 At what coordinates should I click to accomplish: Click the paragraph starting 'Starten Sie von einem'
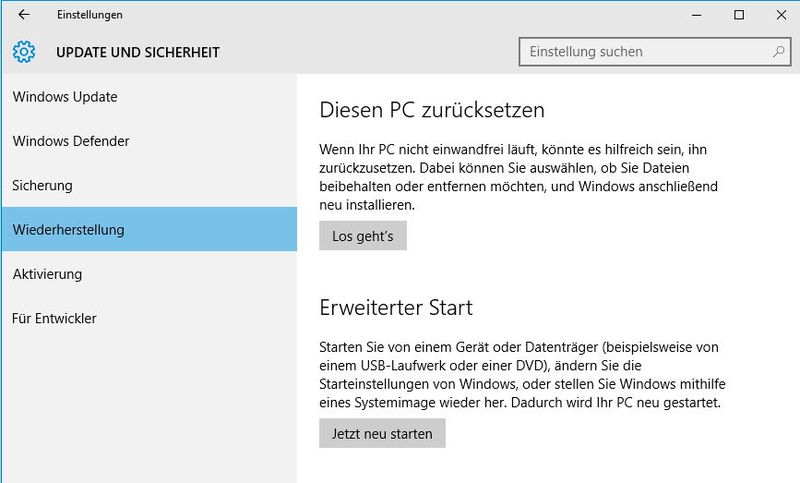pos(522,375)
